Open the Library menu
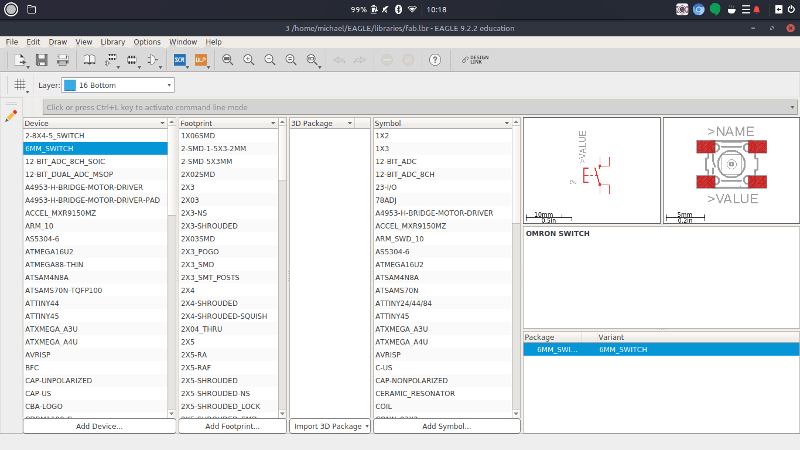Viewport: 800px width, 450px height. click(113, 42)
